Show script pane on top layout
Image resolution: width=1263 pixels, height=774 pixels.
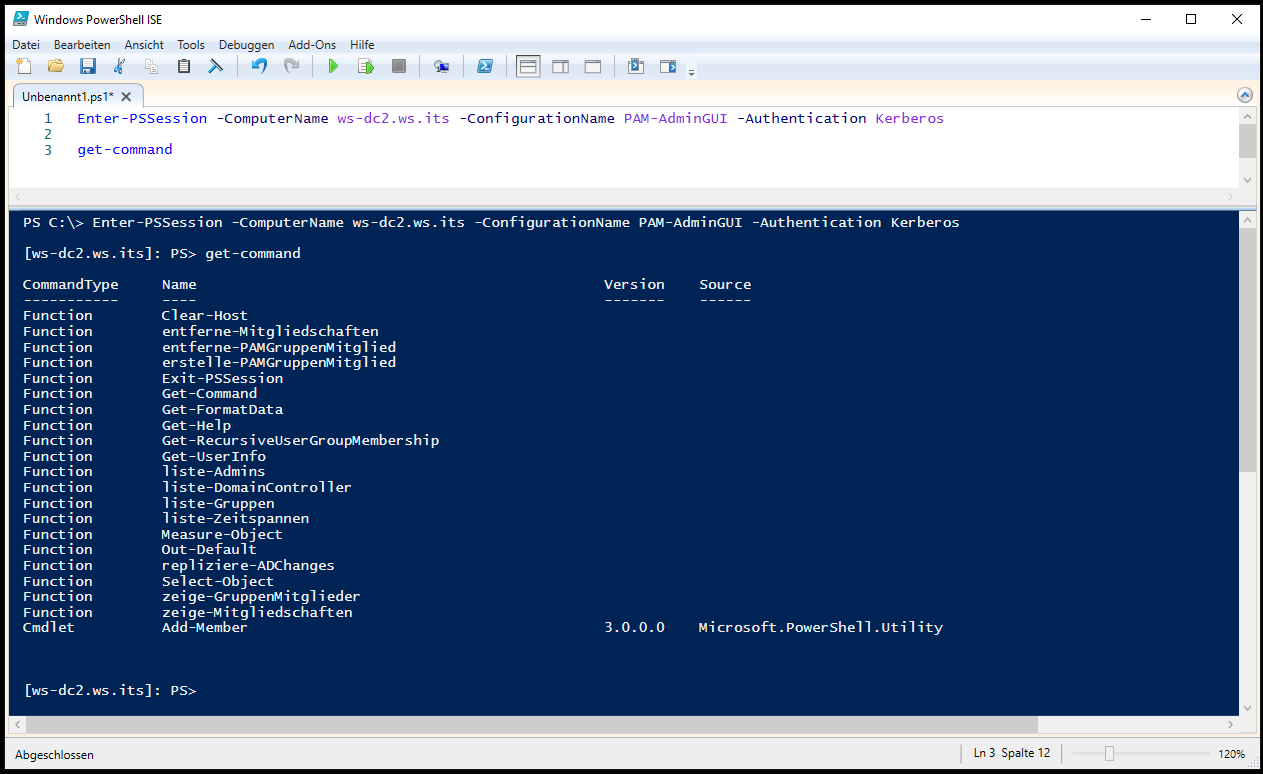(x=528, y=67)
